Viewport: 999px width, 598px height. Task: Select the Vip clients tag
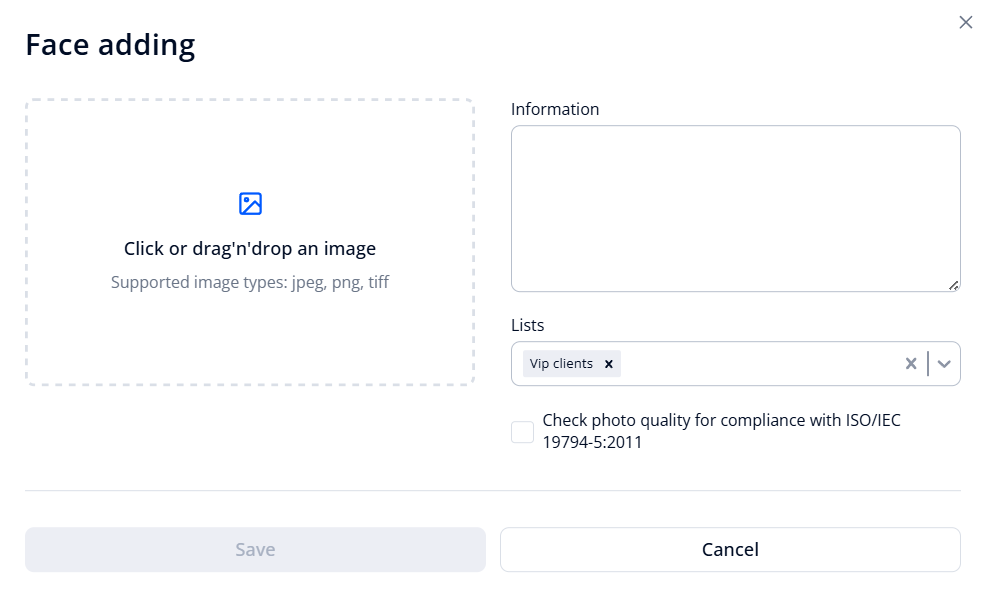[560, 363]
